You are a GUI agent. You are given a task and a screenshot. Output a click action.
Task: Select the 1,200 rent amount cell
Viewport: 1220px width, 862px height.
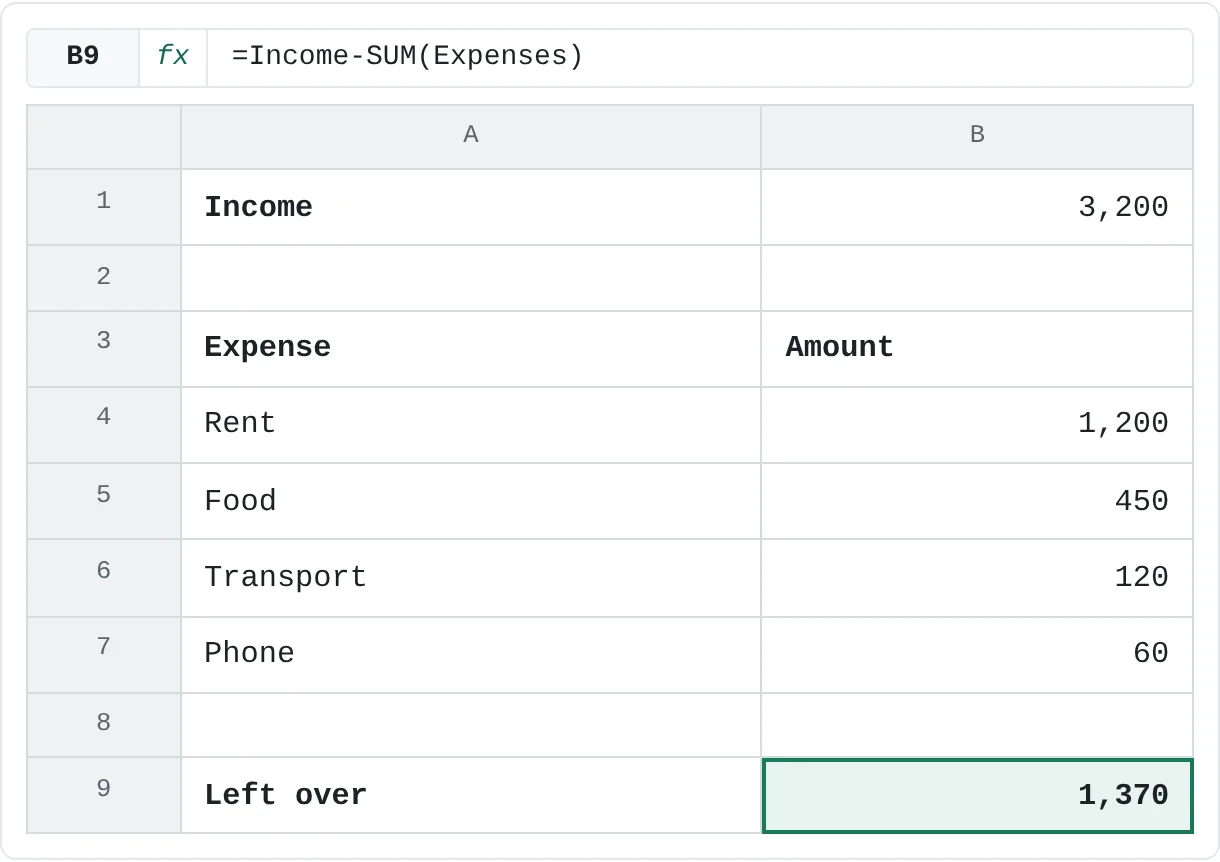[x=977, y=425]
